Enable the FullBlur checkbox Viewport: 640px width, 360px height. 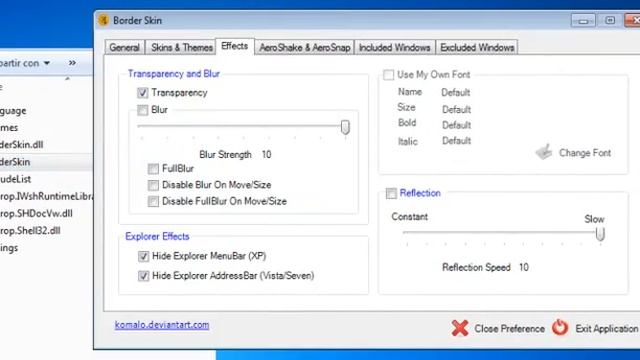(x=153, y=169)
